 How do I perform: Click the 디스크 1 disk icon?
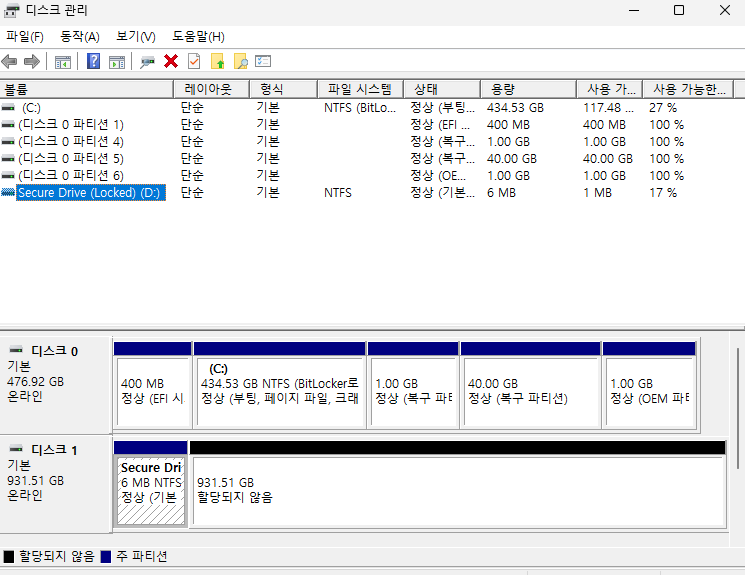pyautogui.click(x=16, y=449)
